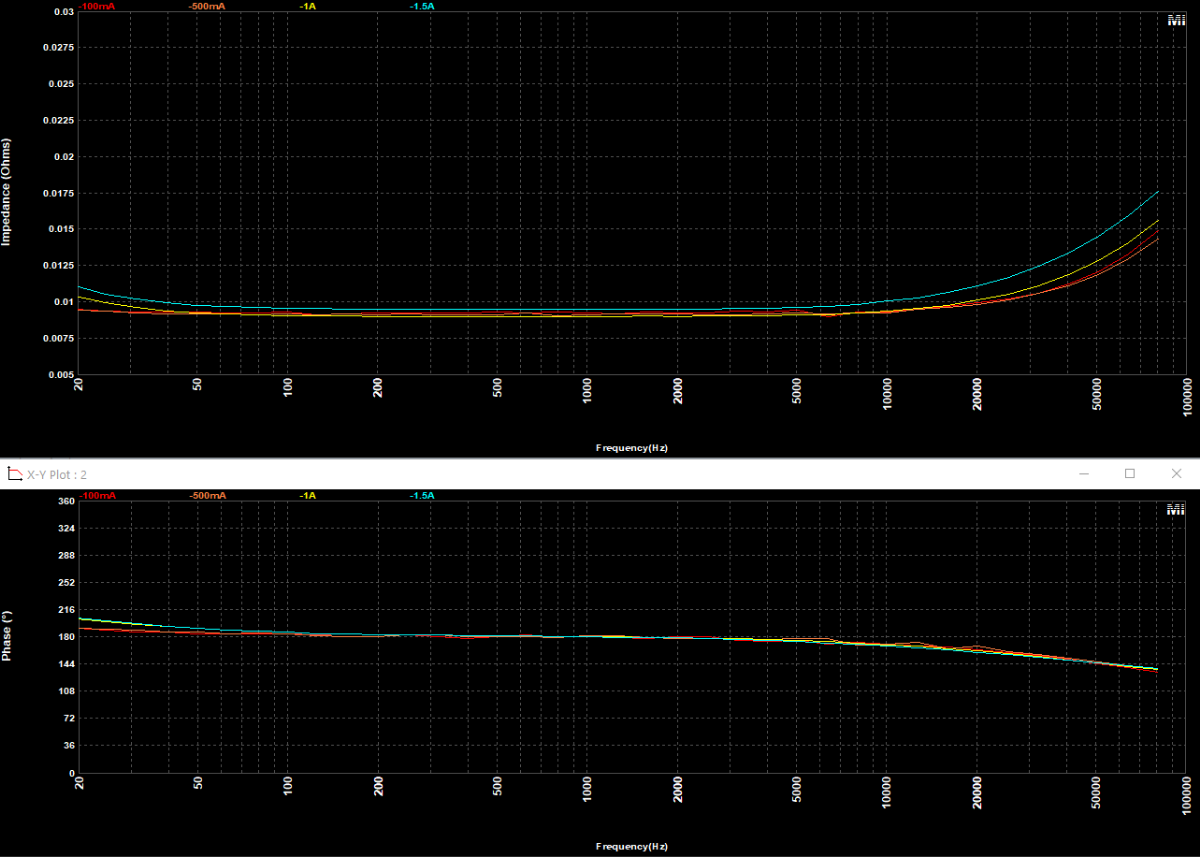This screenshot has height=857, width=1200.
Task: Toggle the -500mA trace in impedance legend
Action: click(206, 5)
